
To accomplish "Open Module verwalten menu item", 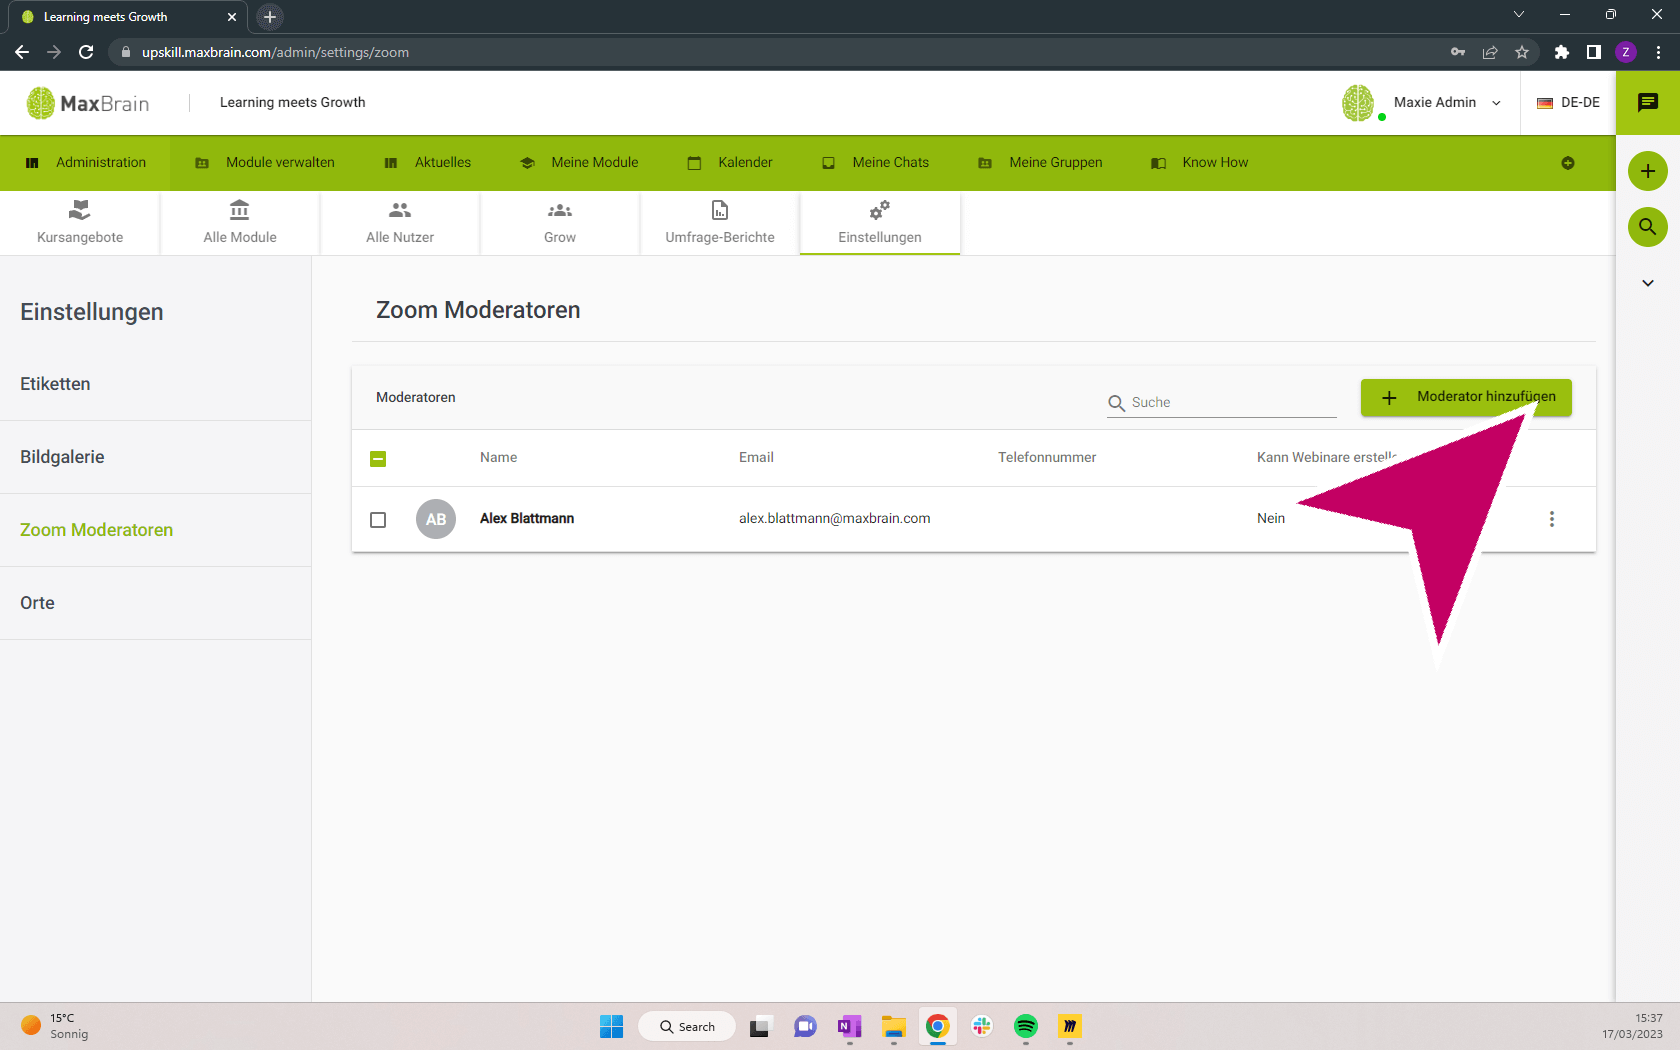I will (265, 162).
